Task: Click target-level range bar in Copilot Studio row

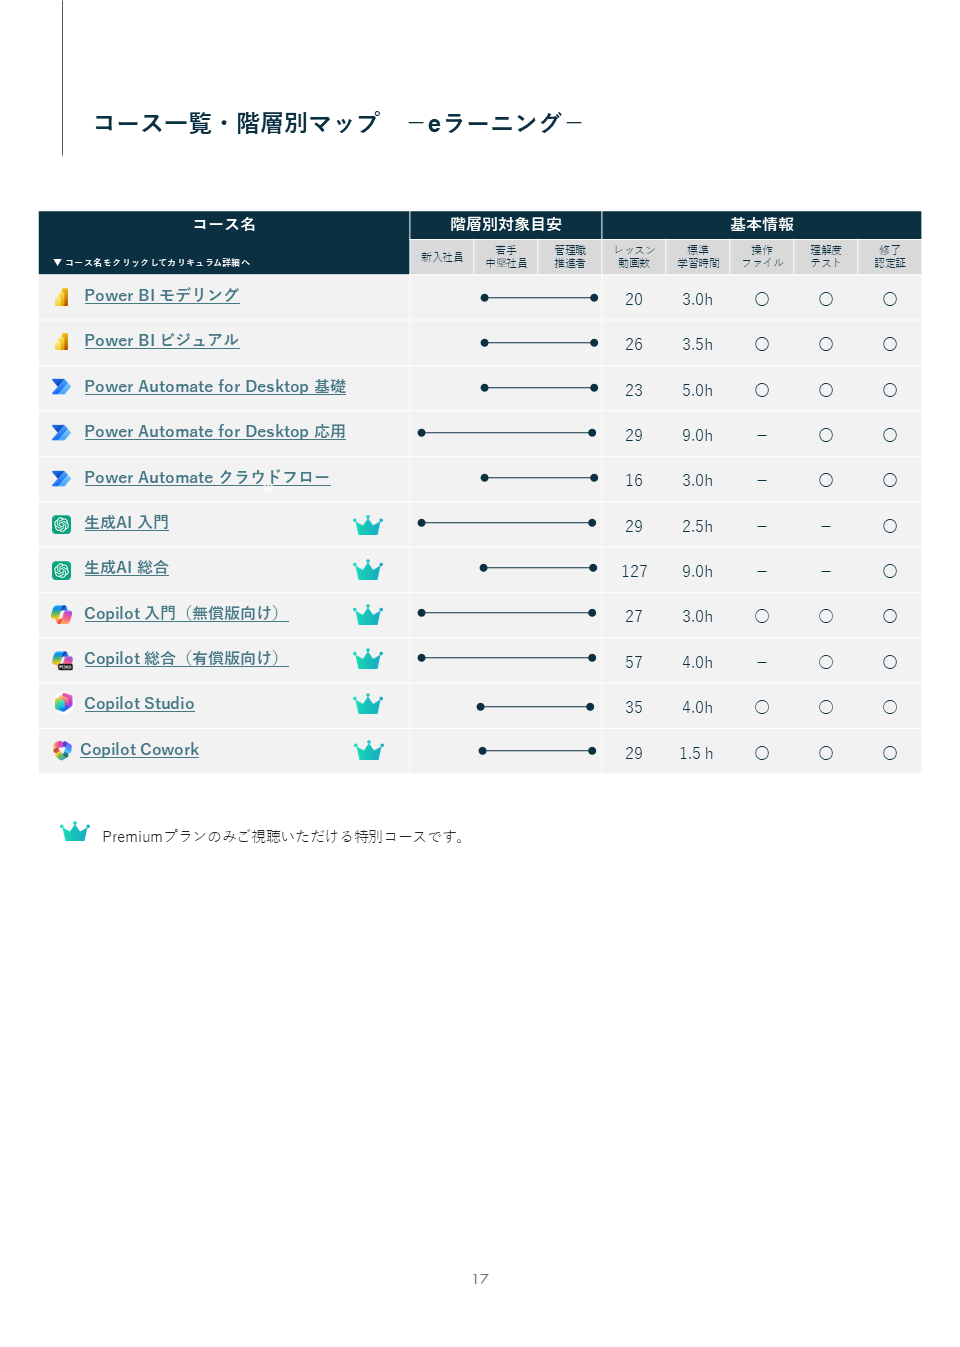Action: pyautogui.click(x=536, y=707)
